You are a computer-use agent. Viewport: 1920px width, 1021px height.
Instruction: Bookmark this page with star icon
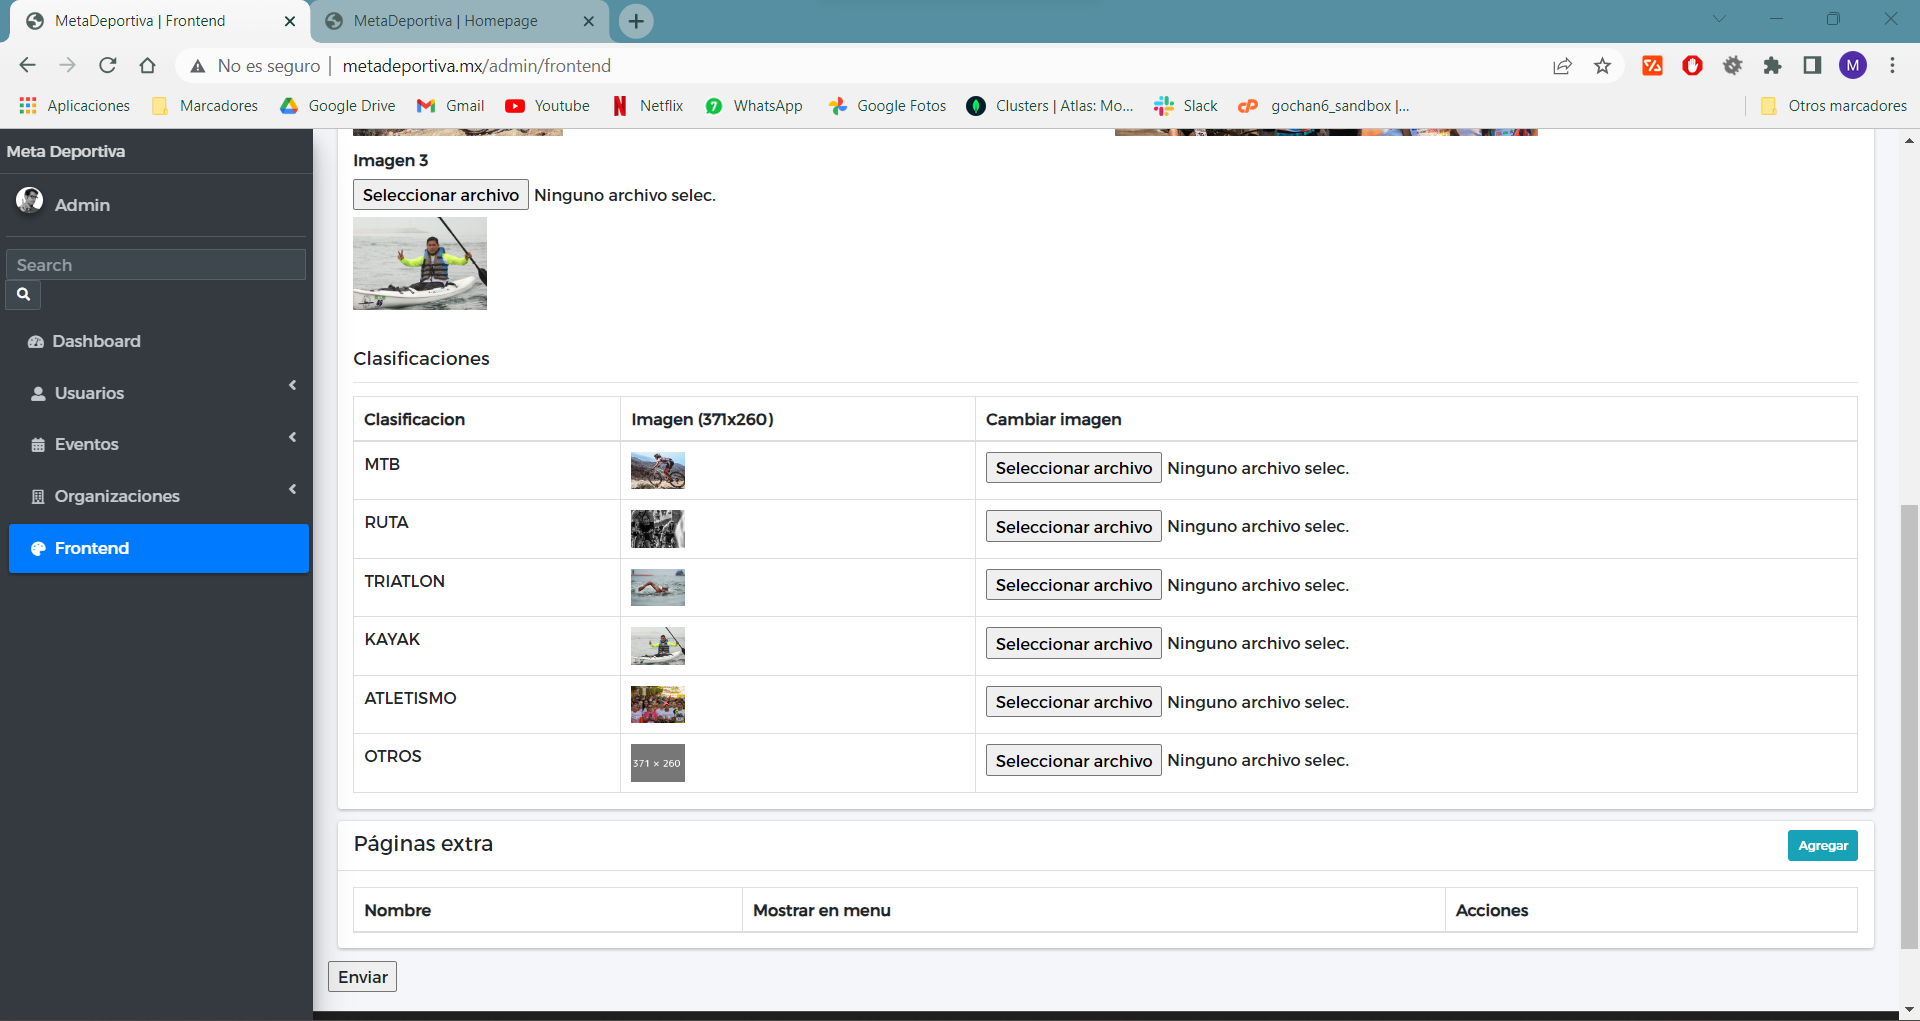tap(1602, 66)
